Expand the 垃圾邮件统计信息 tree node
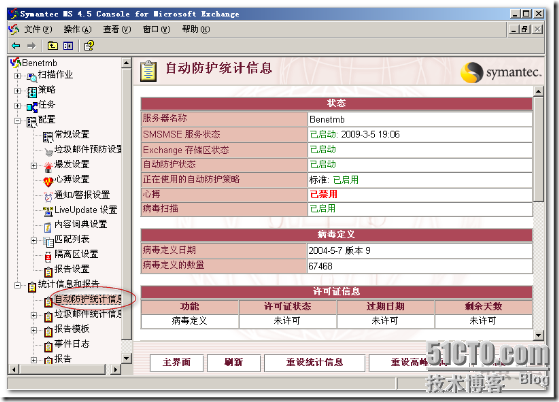The image size is (559, 402). click(34, 315)
